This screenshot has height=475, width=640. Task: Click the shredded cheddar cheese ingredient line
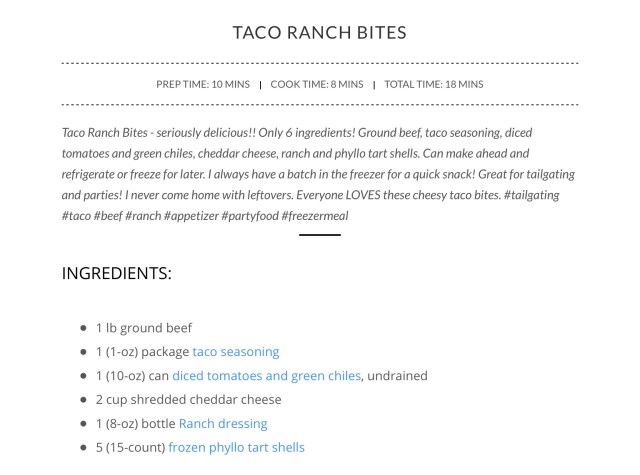pos(188,400)
